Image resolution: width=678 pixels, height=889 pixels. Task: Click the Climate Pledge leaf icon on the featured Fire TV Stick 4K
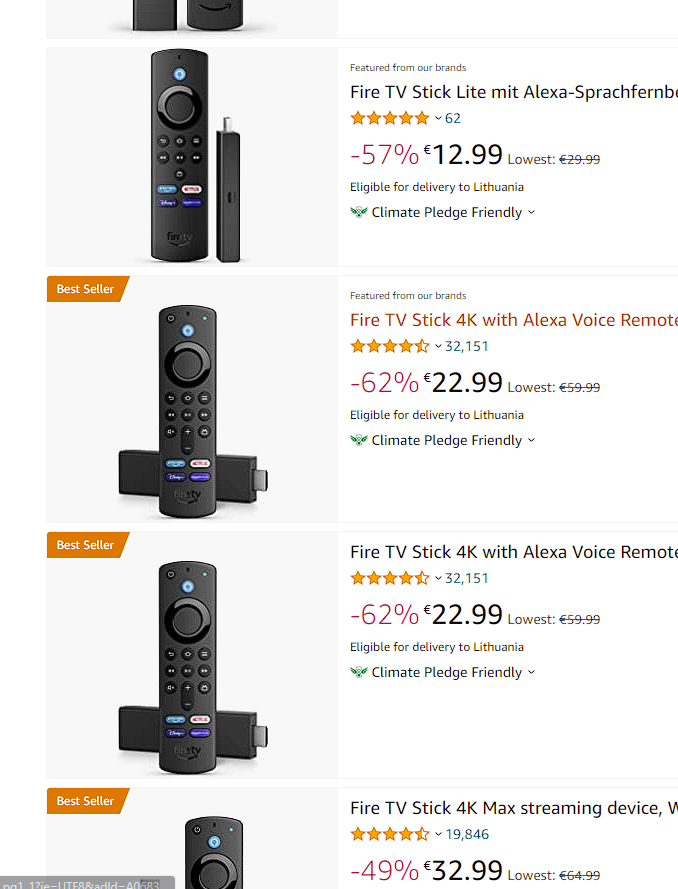[359, 440]
